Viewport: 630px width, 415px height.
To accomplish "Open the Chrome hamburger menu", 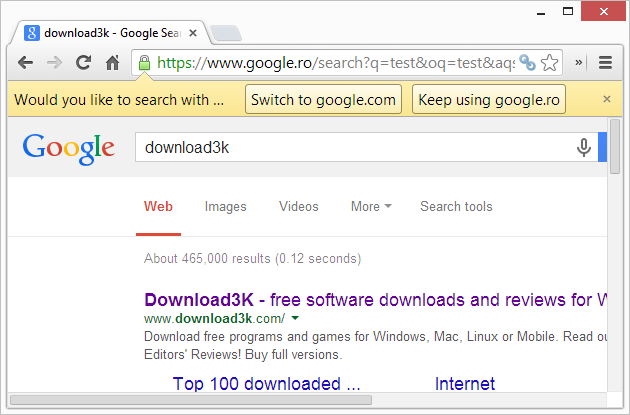I will [605, 63].
